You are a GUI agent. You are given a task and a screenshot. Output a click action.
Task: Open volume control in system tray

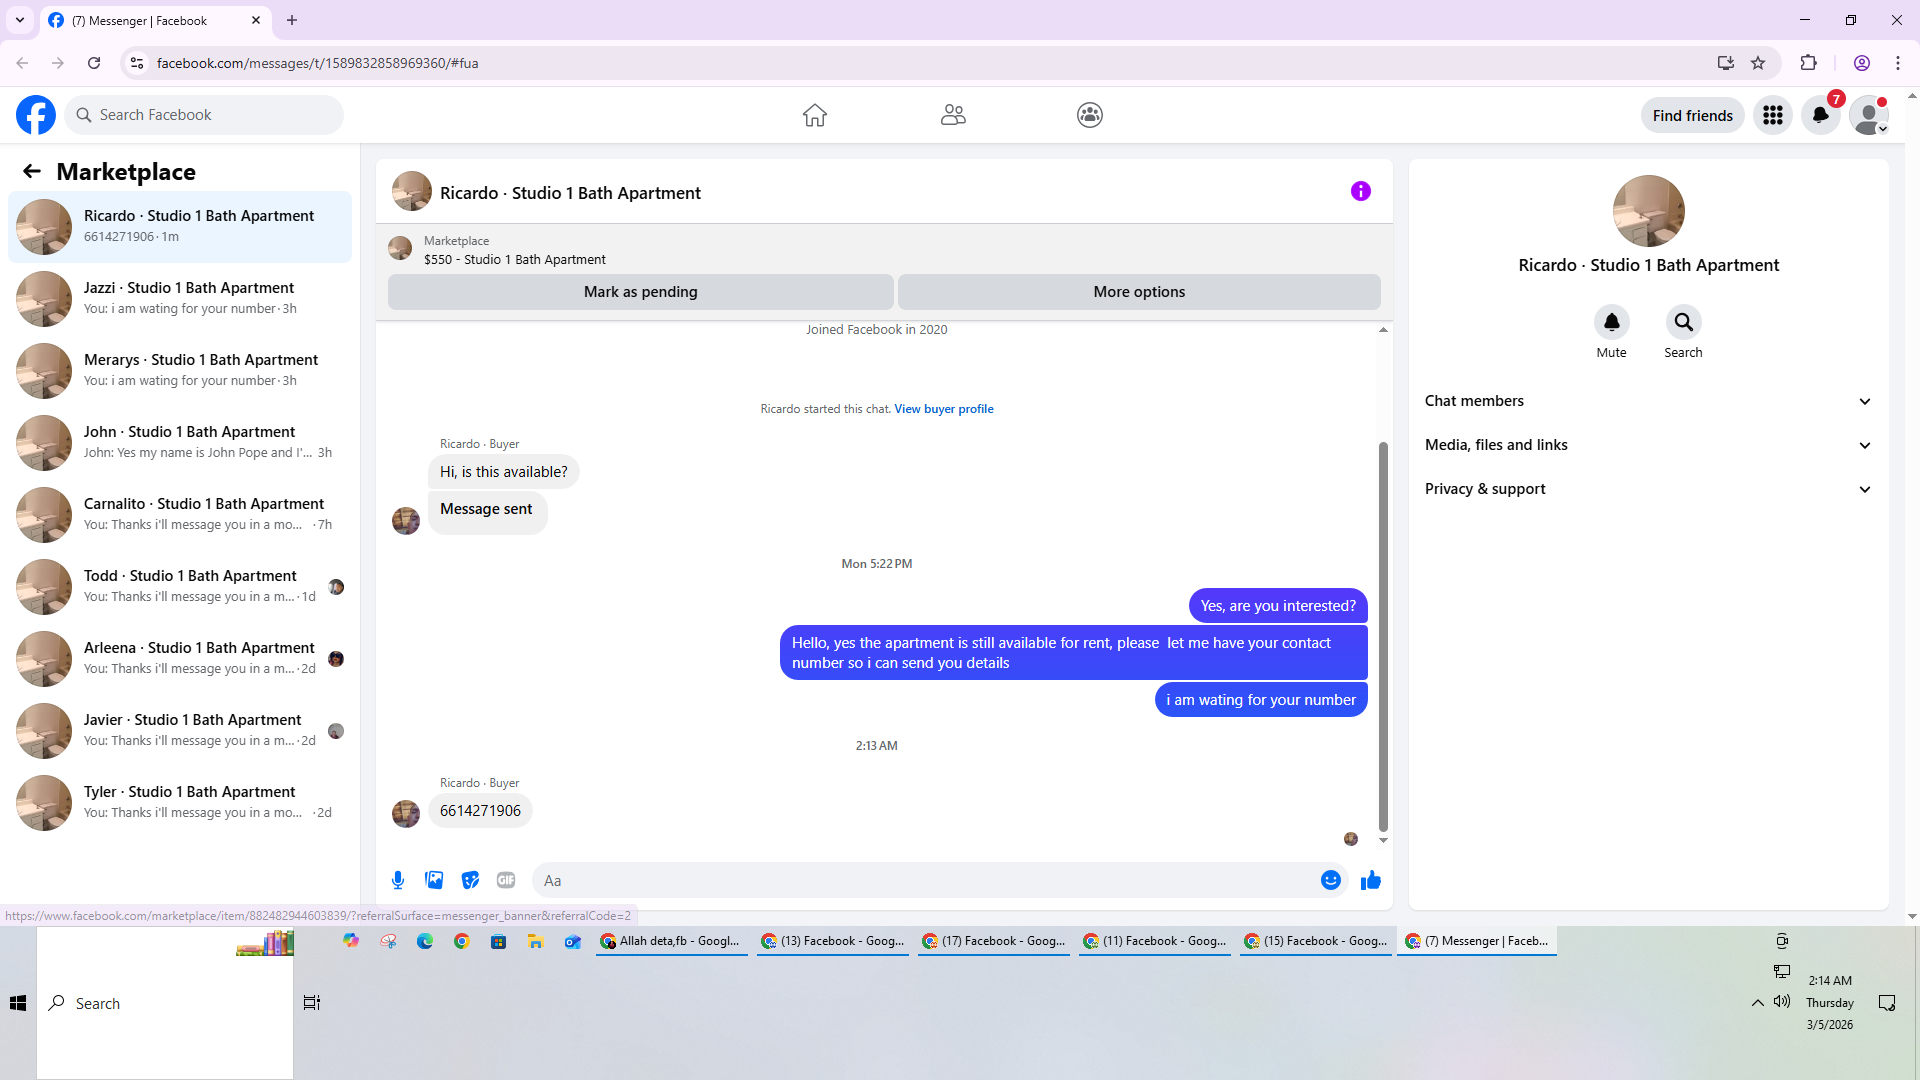pos(1782,1002)
